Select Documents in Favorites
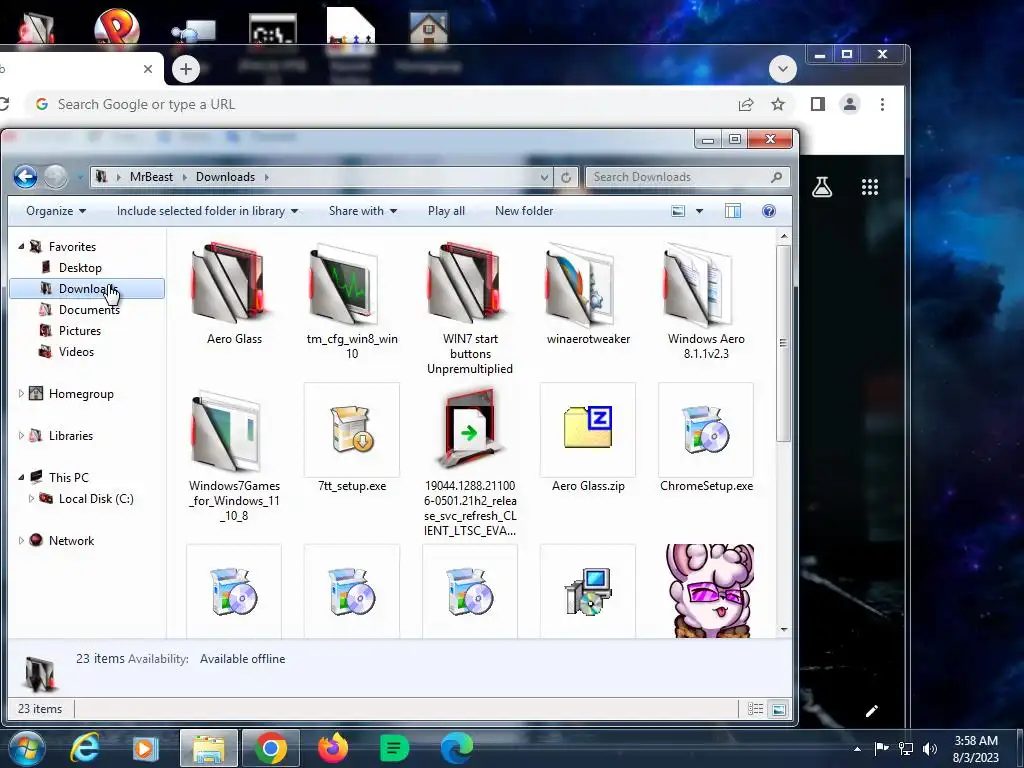1024x768 pixels. point(89,310)
